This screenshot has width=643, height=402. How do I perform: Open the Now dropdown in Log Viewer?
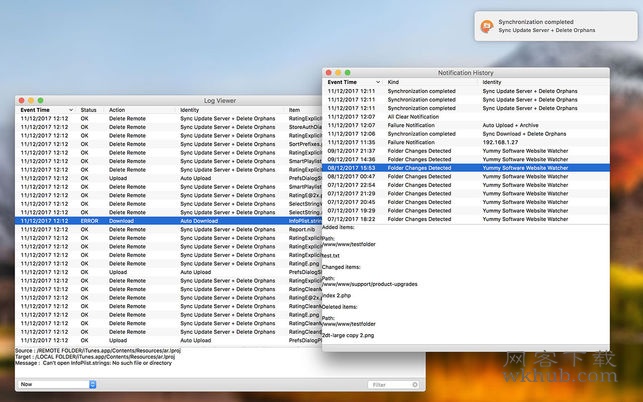pyautogui.click(x=57, y=384)
